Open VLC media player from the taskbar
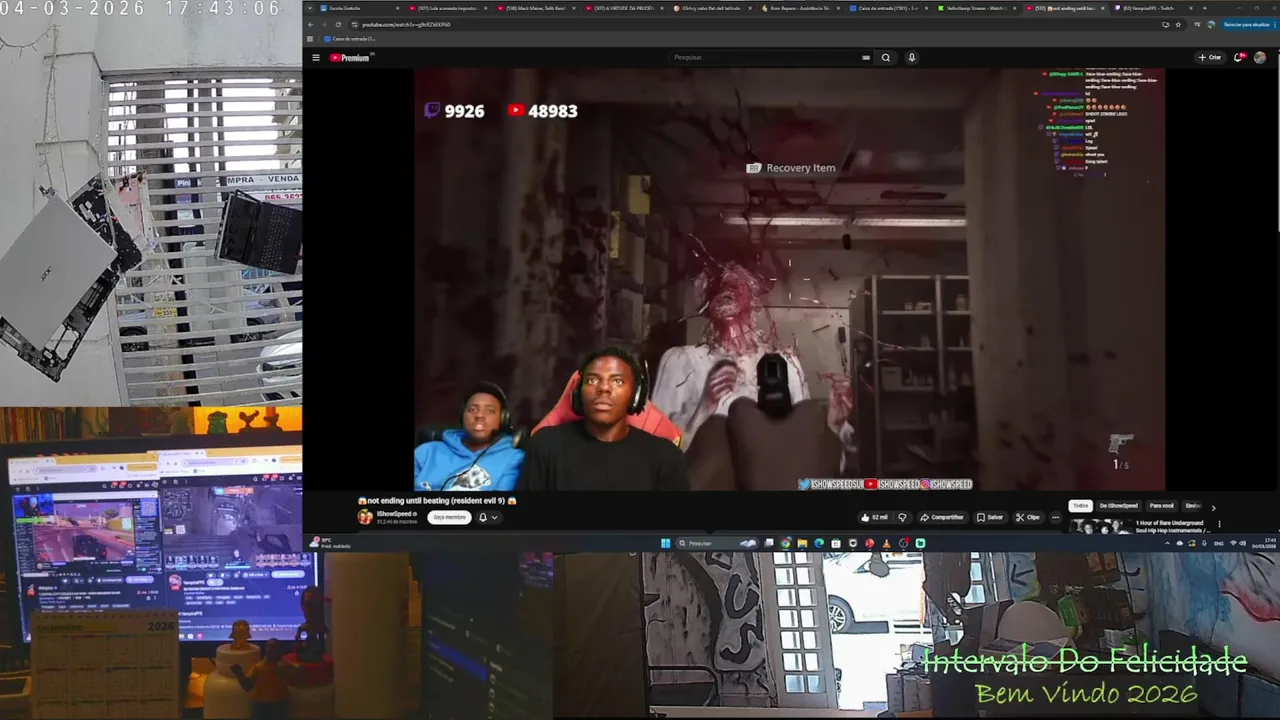 887,543
